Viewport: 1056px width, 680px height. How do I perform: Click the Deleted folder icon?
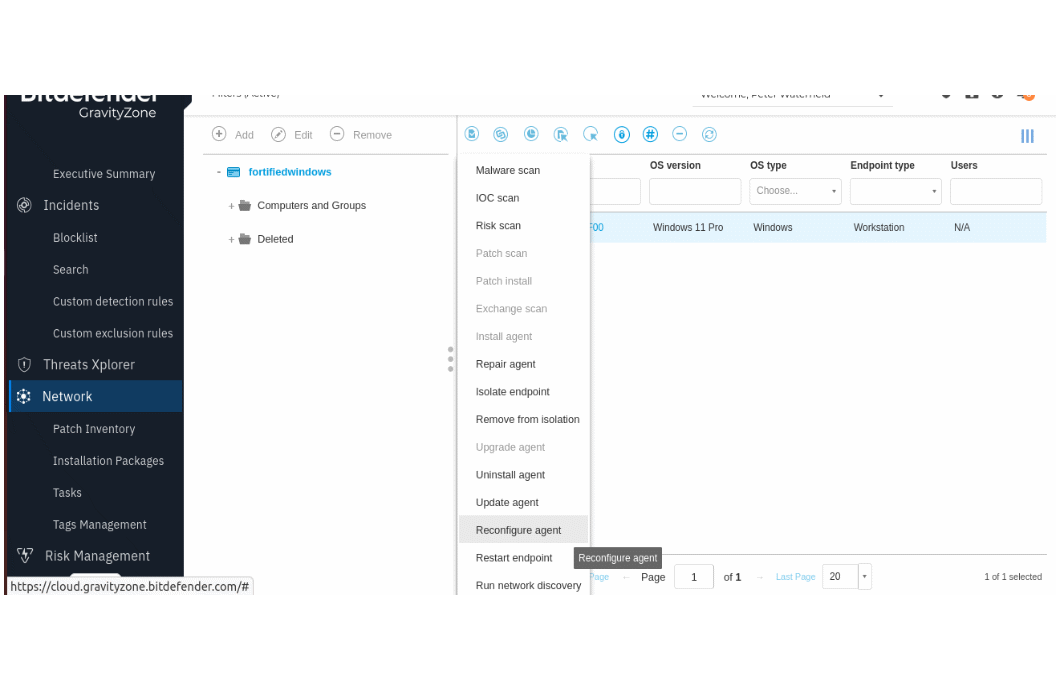(244, 238)
